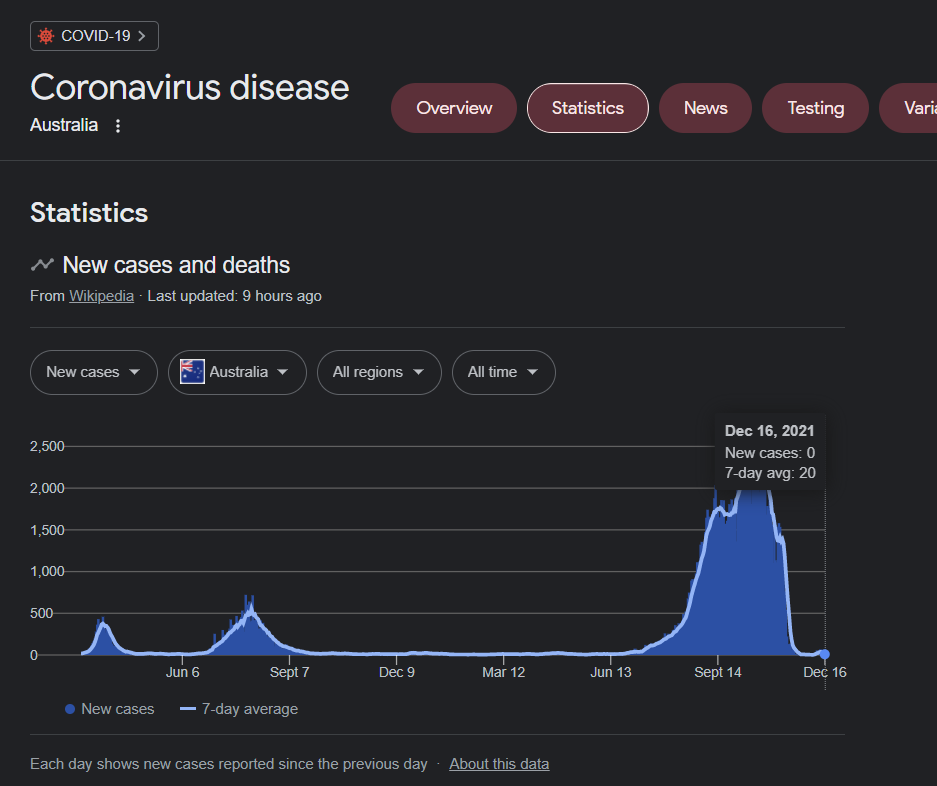Screen dimensions: 937x786
Task: Open the New cases metric dropdown
Action: [x=94, y=372]
